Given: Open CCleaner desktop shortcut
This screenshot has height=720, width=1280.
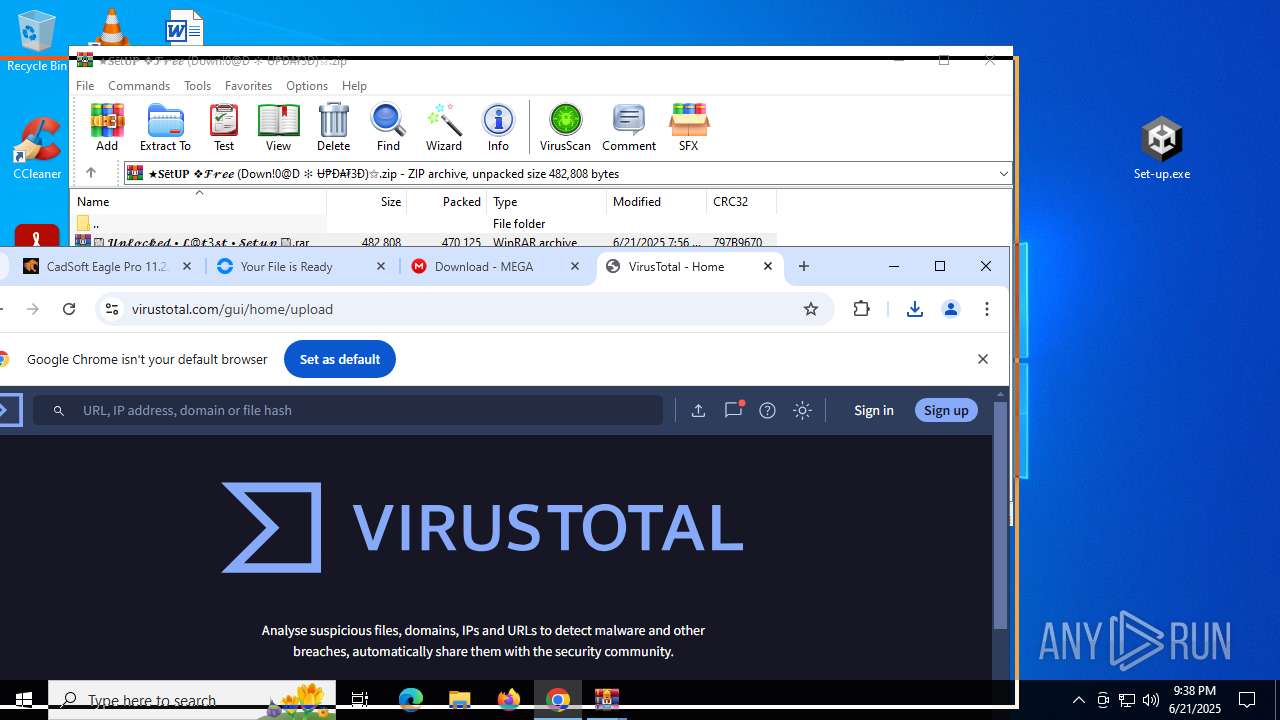Looking at the screenshot, I should click(x=37, y=148).
